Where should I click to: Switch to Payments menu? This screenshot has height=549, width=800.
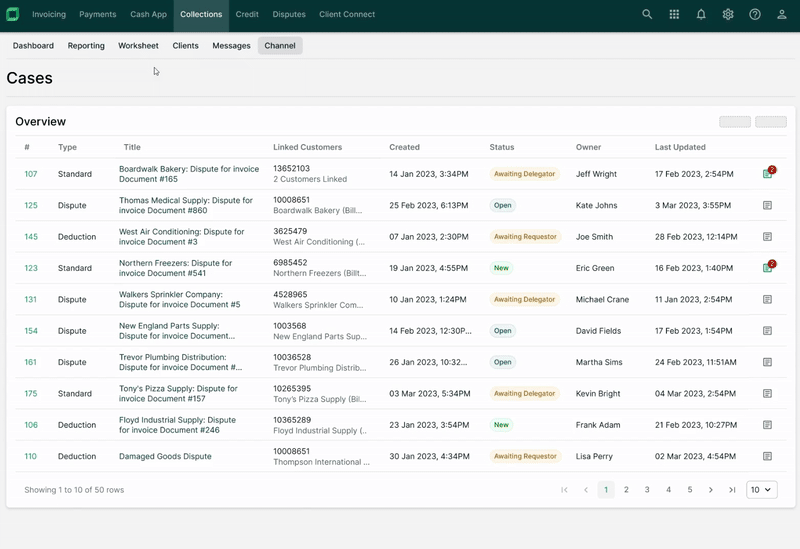[97, 14]
